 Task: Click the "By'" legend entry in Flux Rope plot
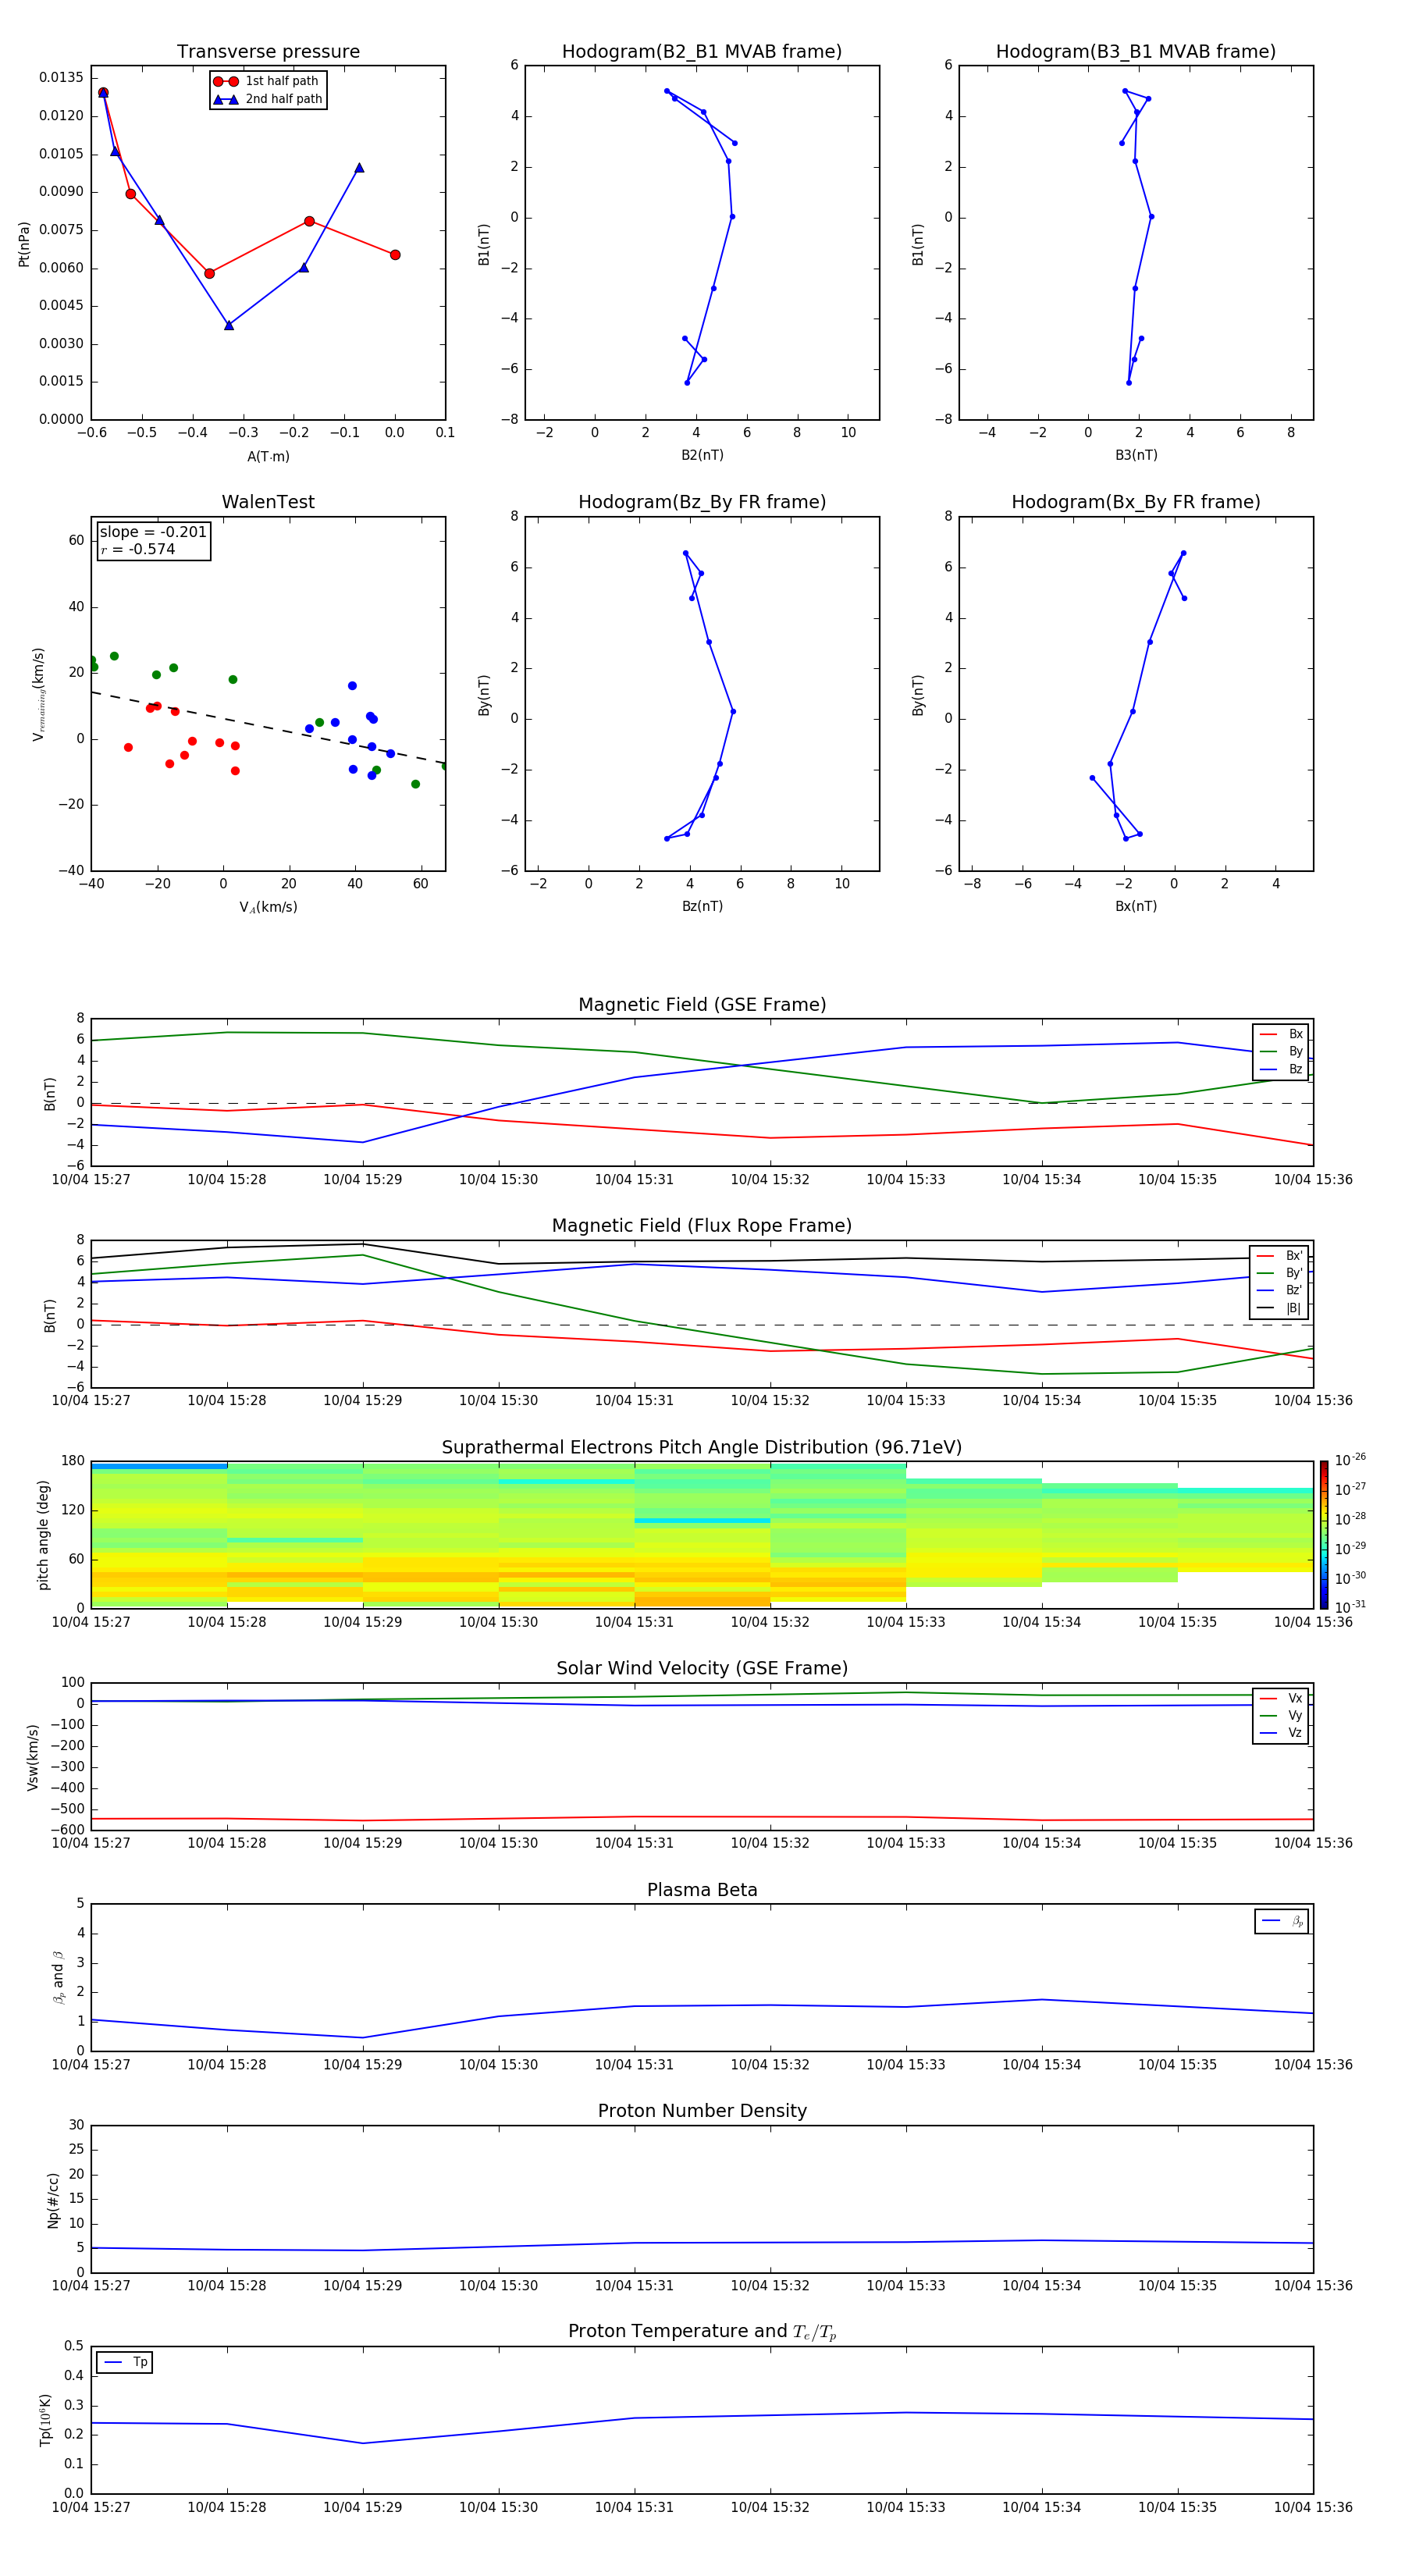click(1279, 1273)
